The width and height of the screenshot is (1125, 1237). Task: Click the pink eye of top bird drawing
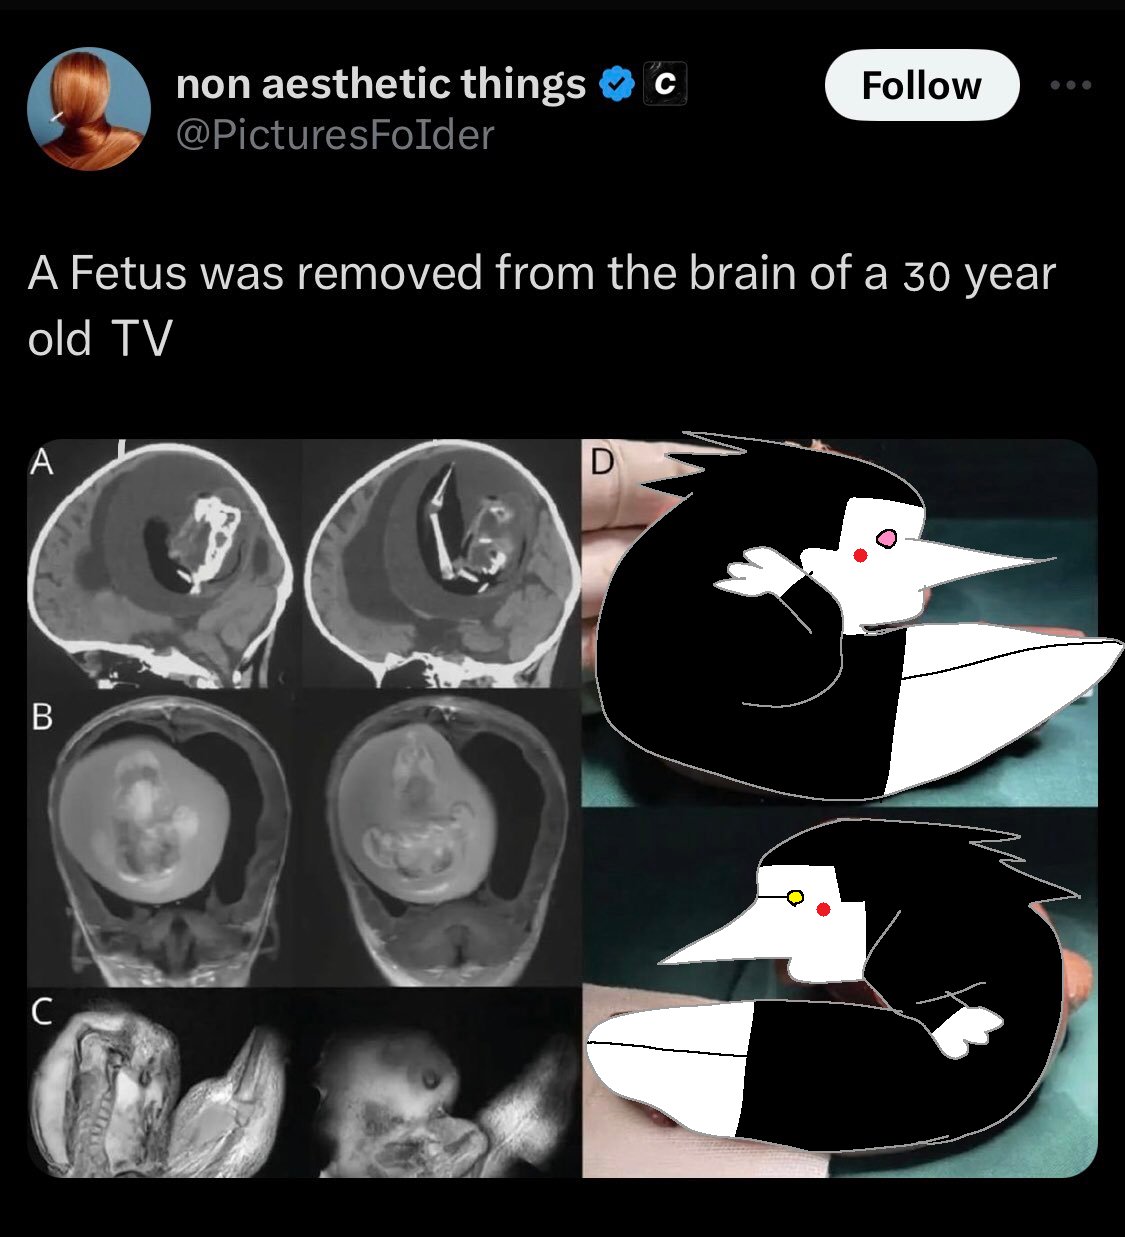[x=886, y=539]
